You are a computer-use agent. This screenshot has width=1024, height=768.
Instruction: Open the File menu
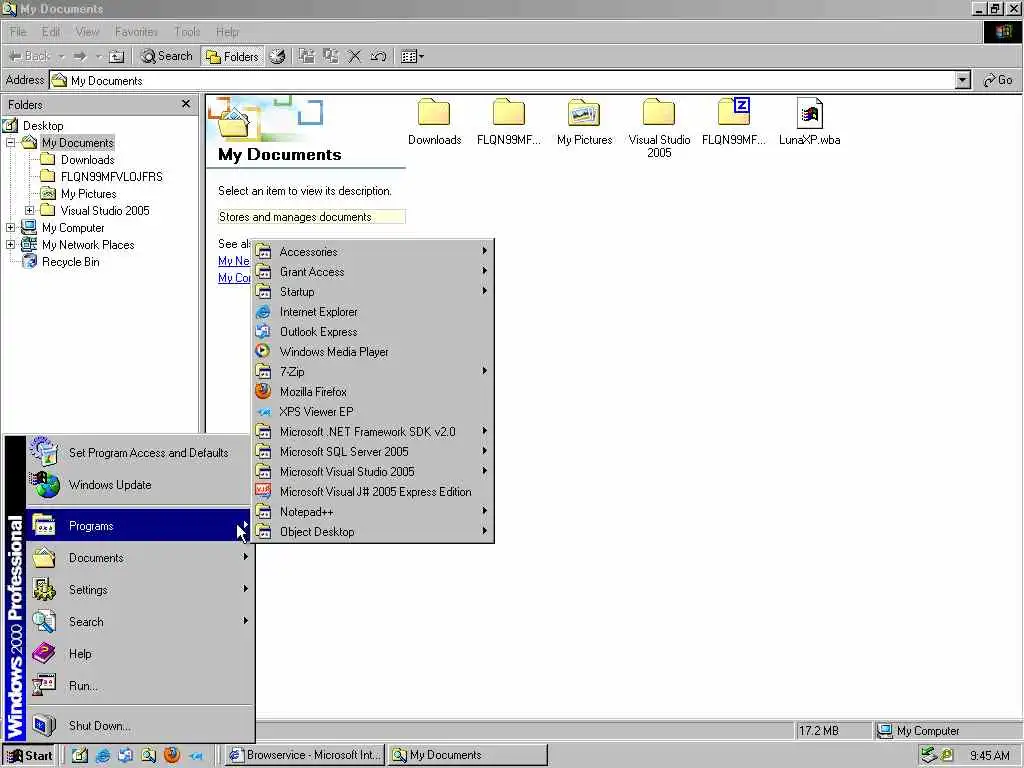click(18, 31)
